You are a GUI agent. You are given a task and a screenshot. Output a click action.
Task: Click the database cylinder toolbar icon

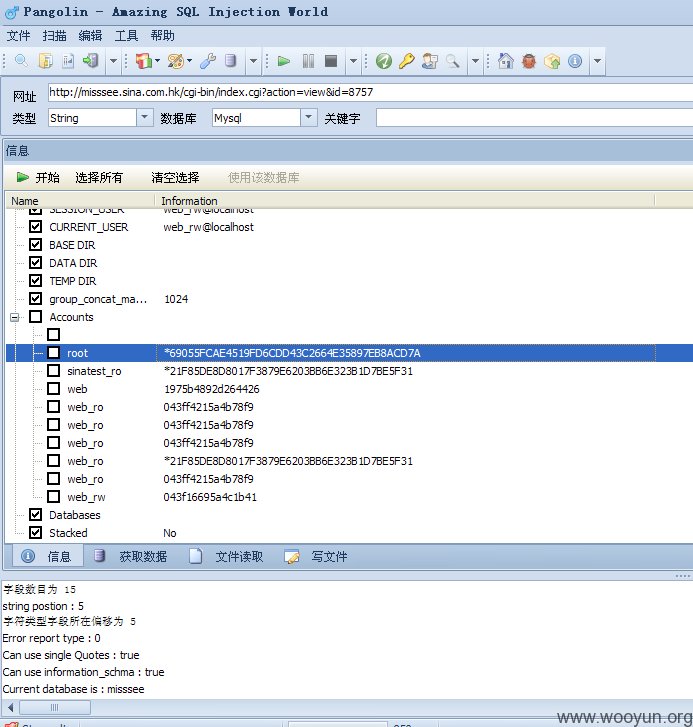[x=230, y=61]
